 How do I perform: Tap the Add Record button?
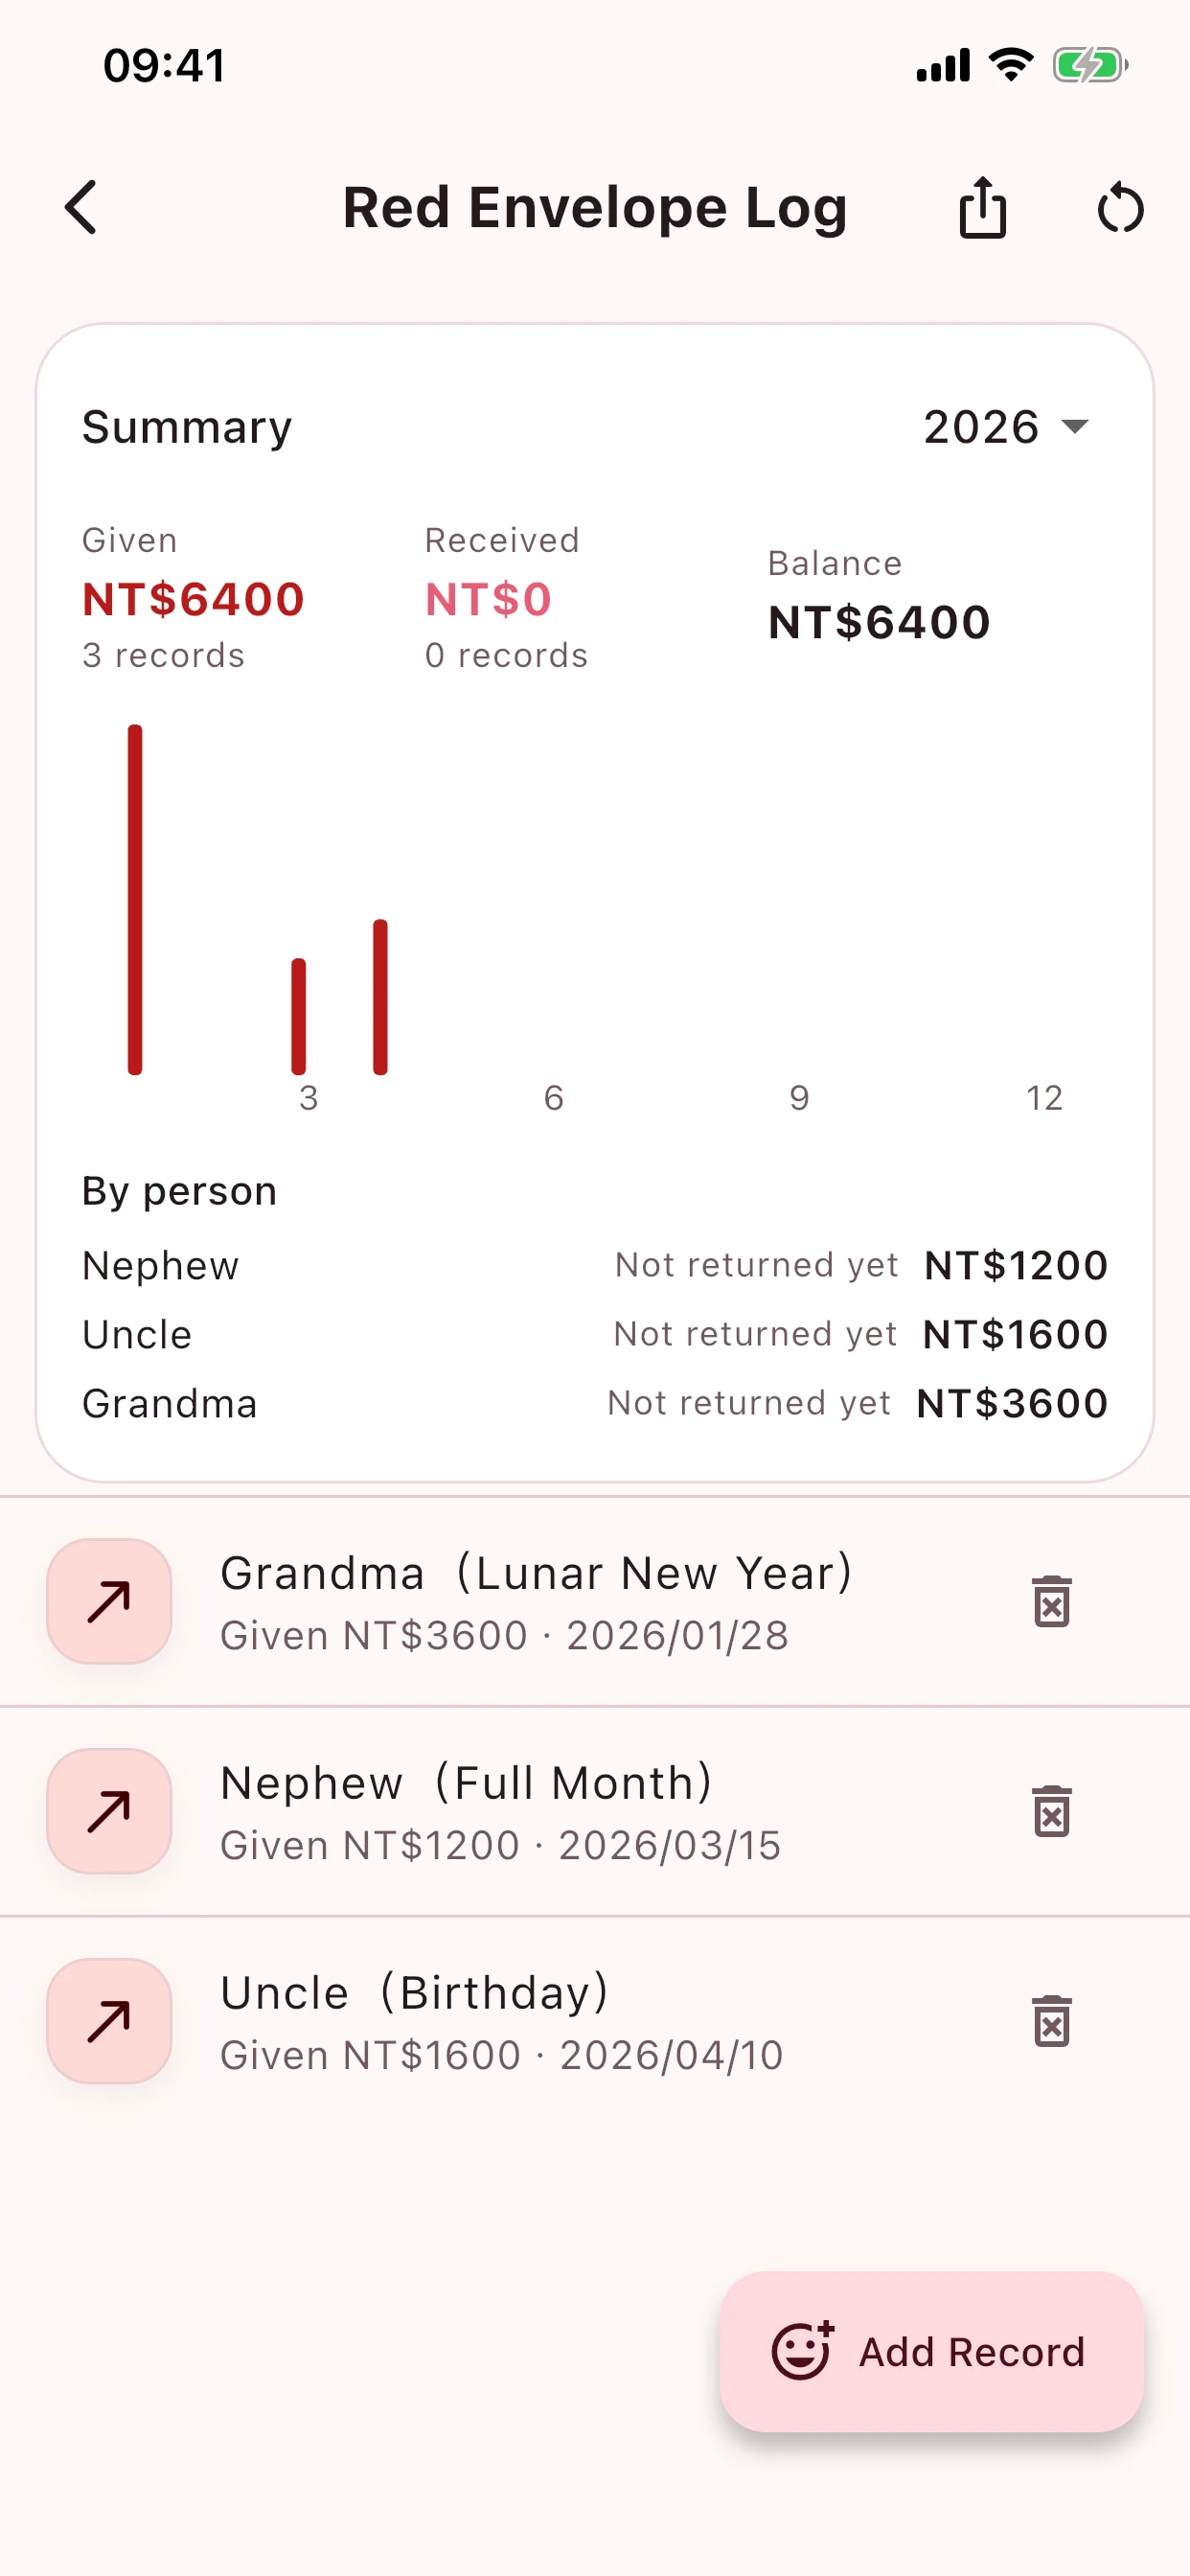pos(931,2351)
